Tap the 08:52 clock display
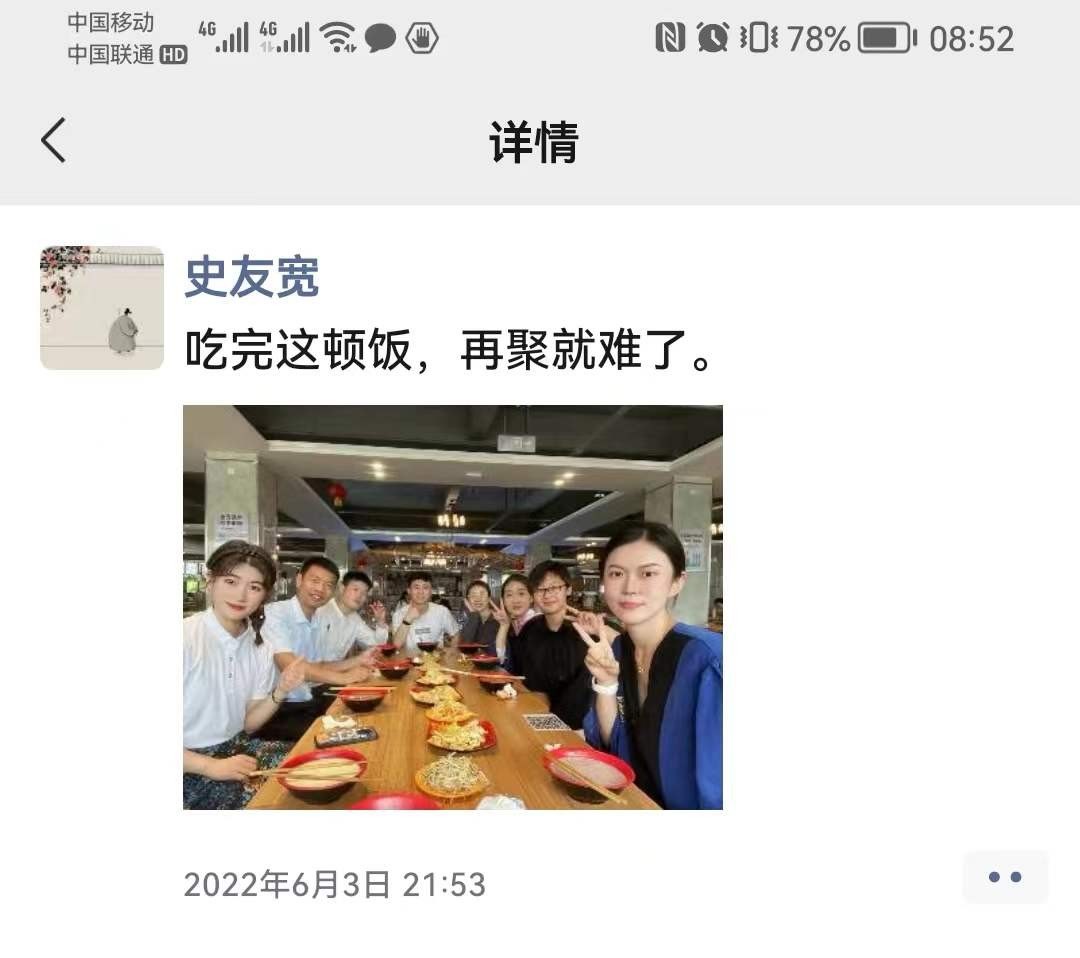This screenshot has width=1080, height=958. pyautogui.click(x=971, y=39)
